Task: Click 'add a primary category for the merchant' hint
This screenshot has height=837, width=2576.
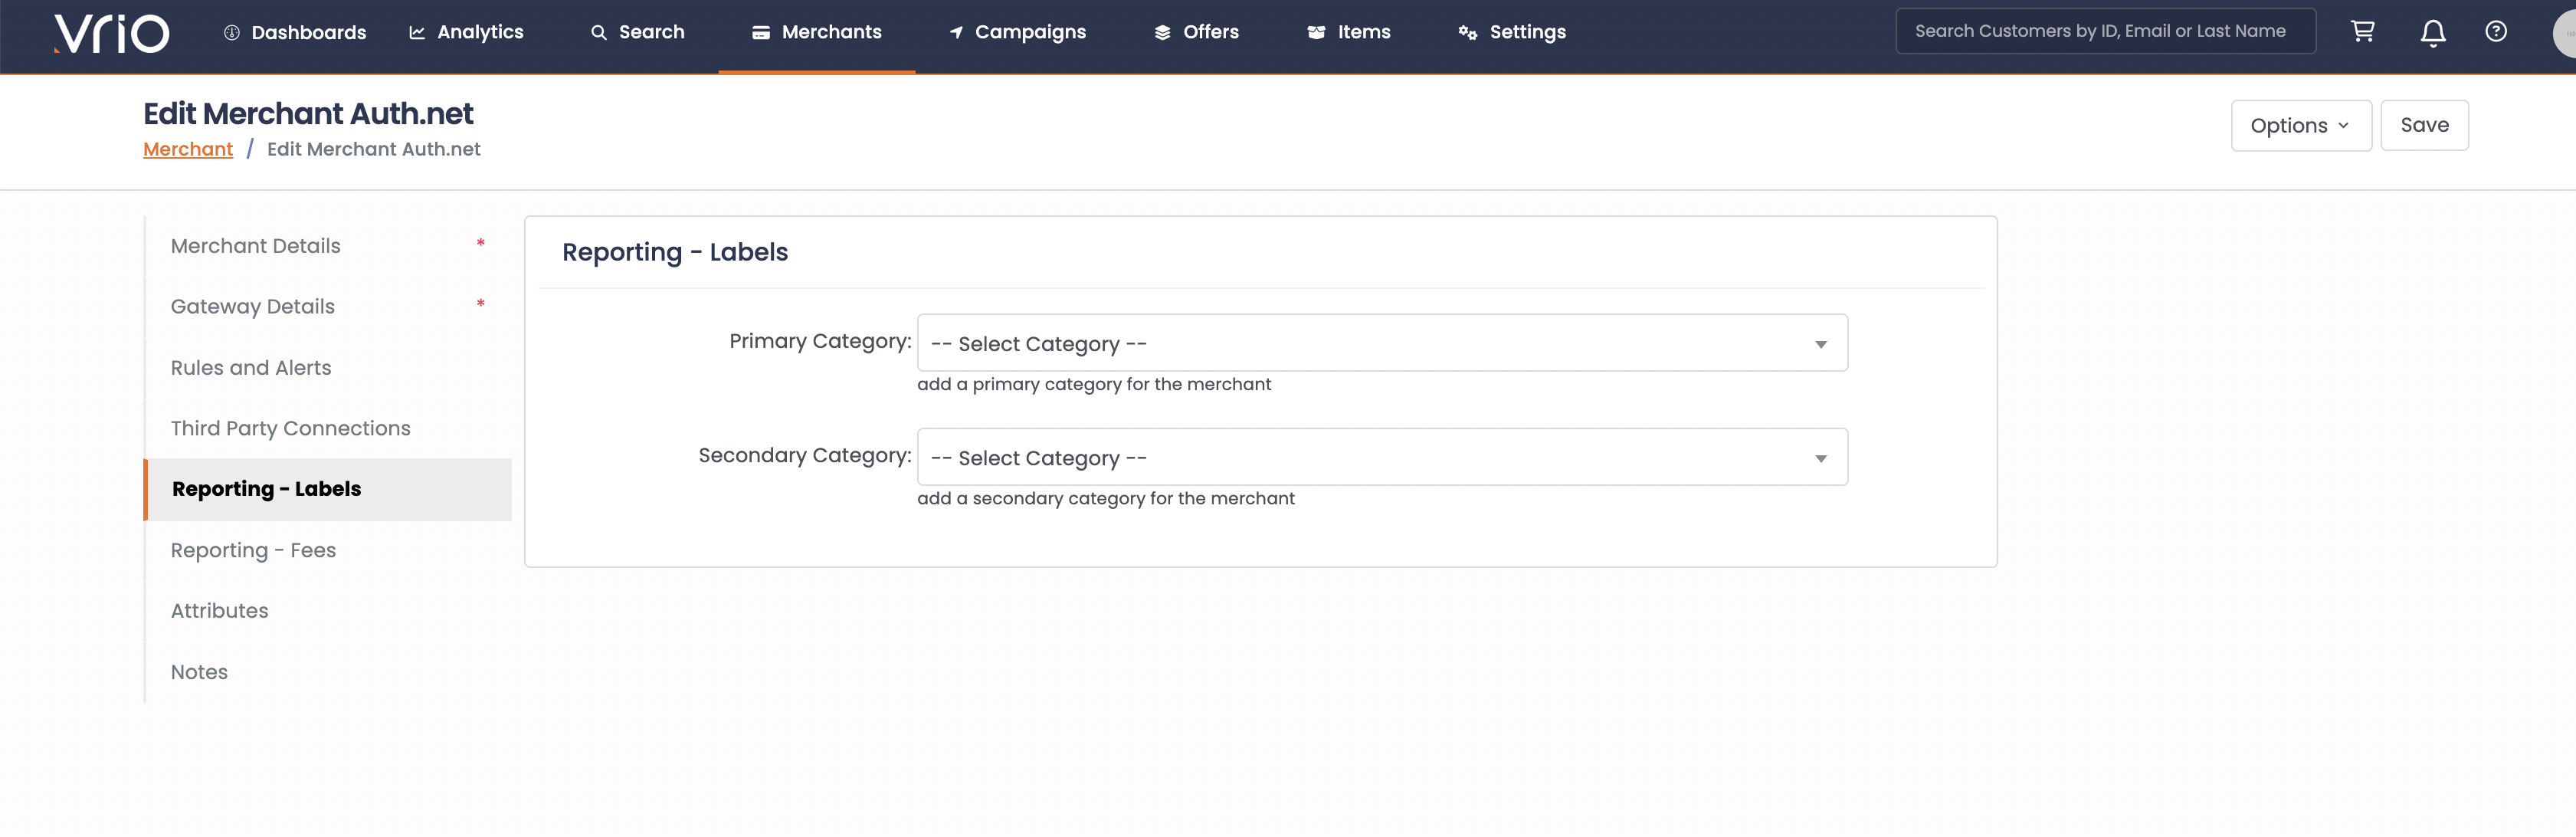Action: coord(1094,385)
